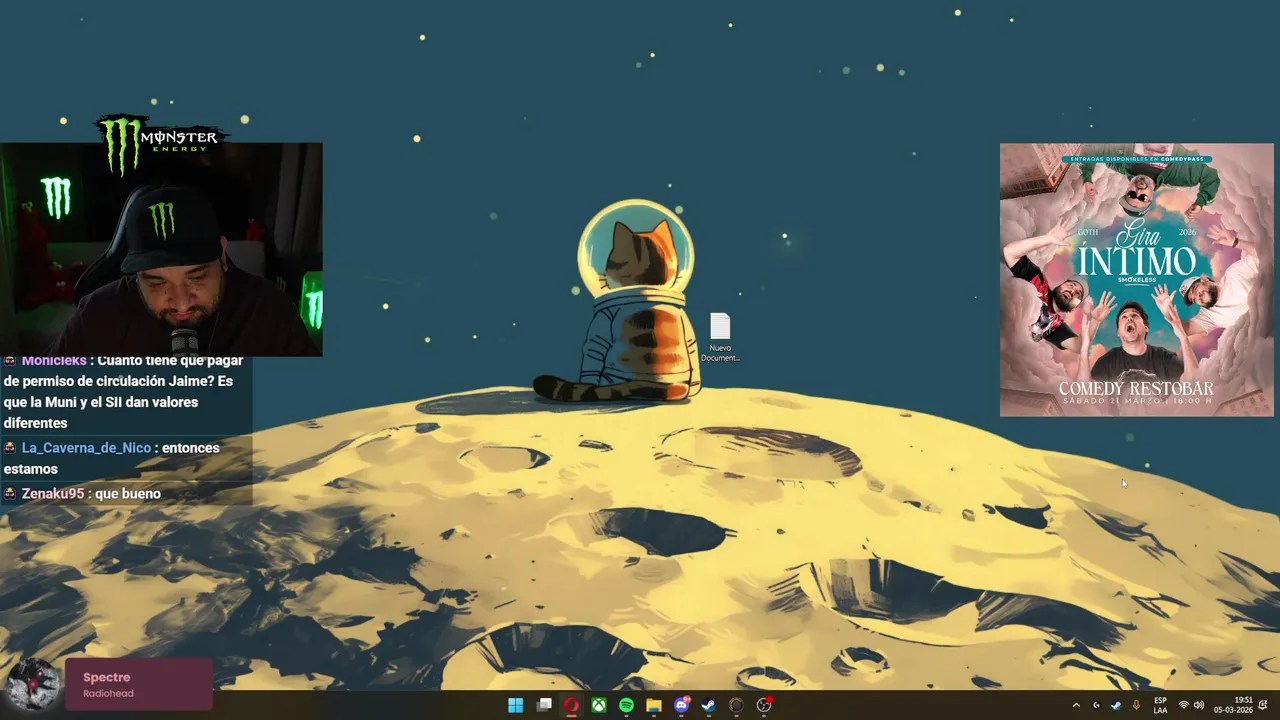Click the Spectre Radiohead now-playing widget

[x=139, y=684]
